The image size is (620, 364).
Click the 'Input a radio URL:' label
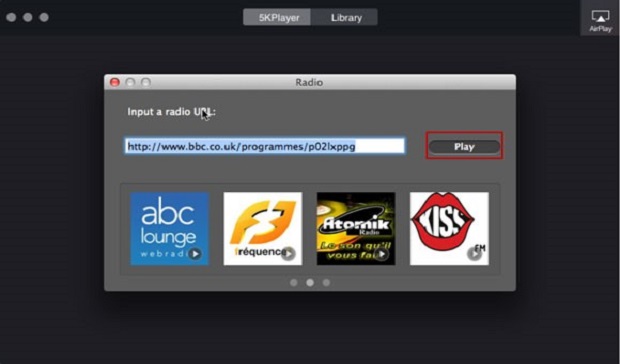[x=171, y=112]
